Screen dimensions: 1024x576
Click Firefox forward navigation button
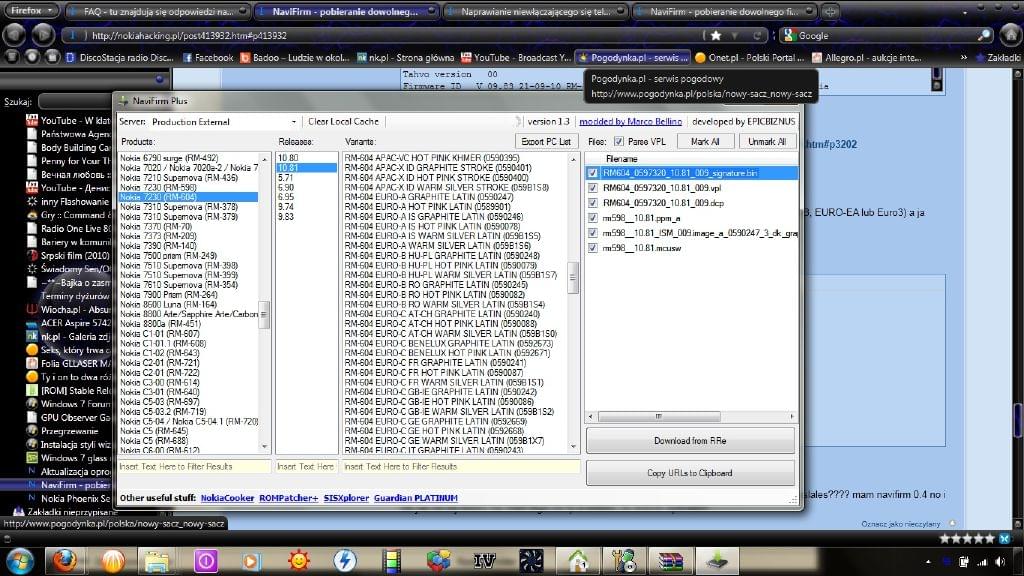(x=43, y=35)
